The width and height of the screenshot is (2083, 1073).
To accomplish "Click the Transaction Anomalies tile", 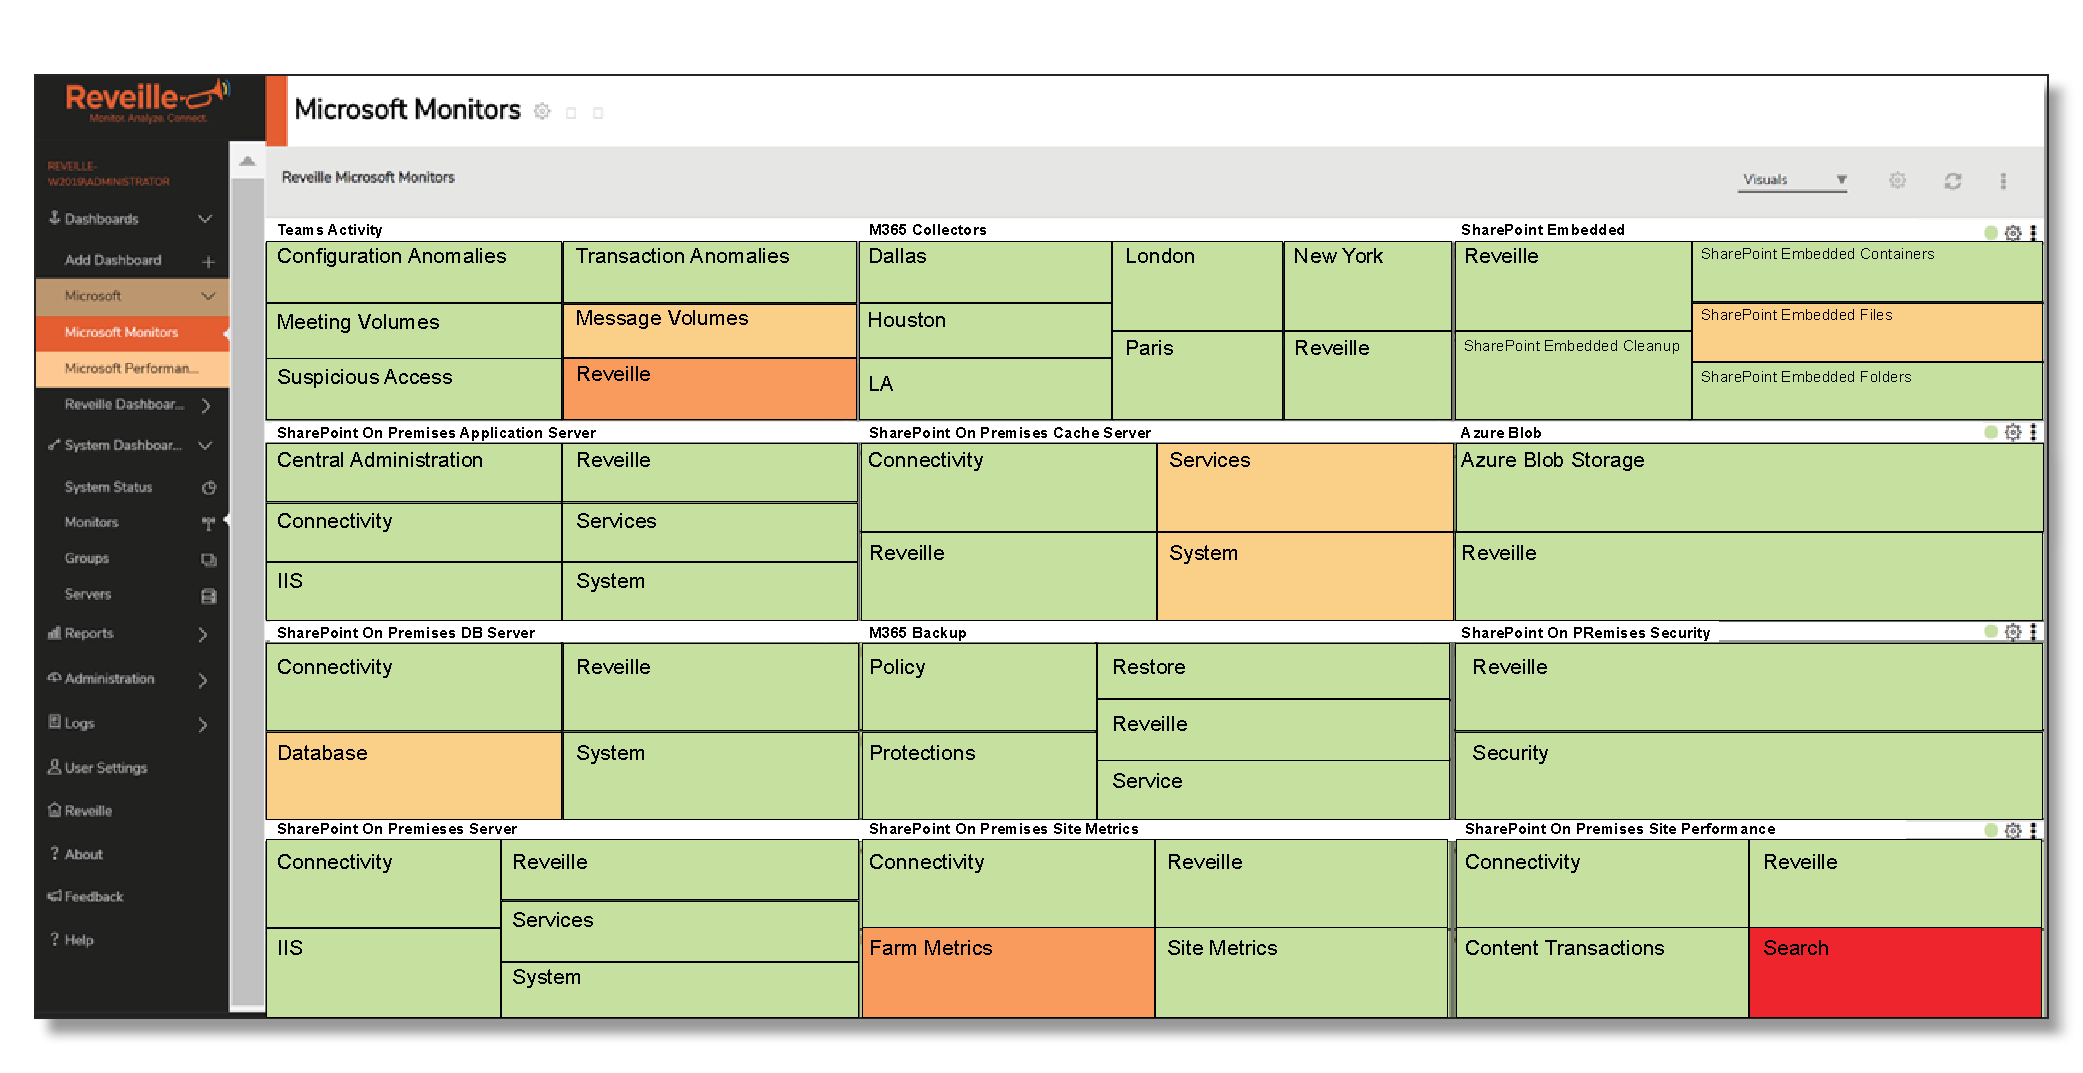I will pyautogui.click(x=709, y=271).
